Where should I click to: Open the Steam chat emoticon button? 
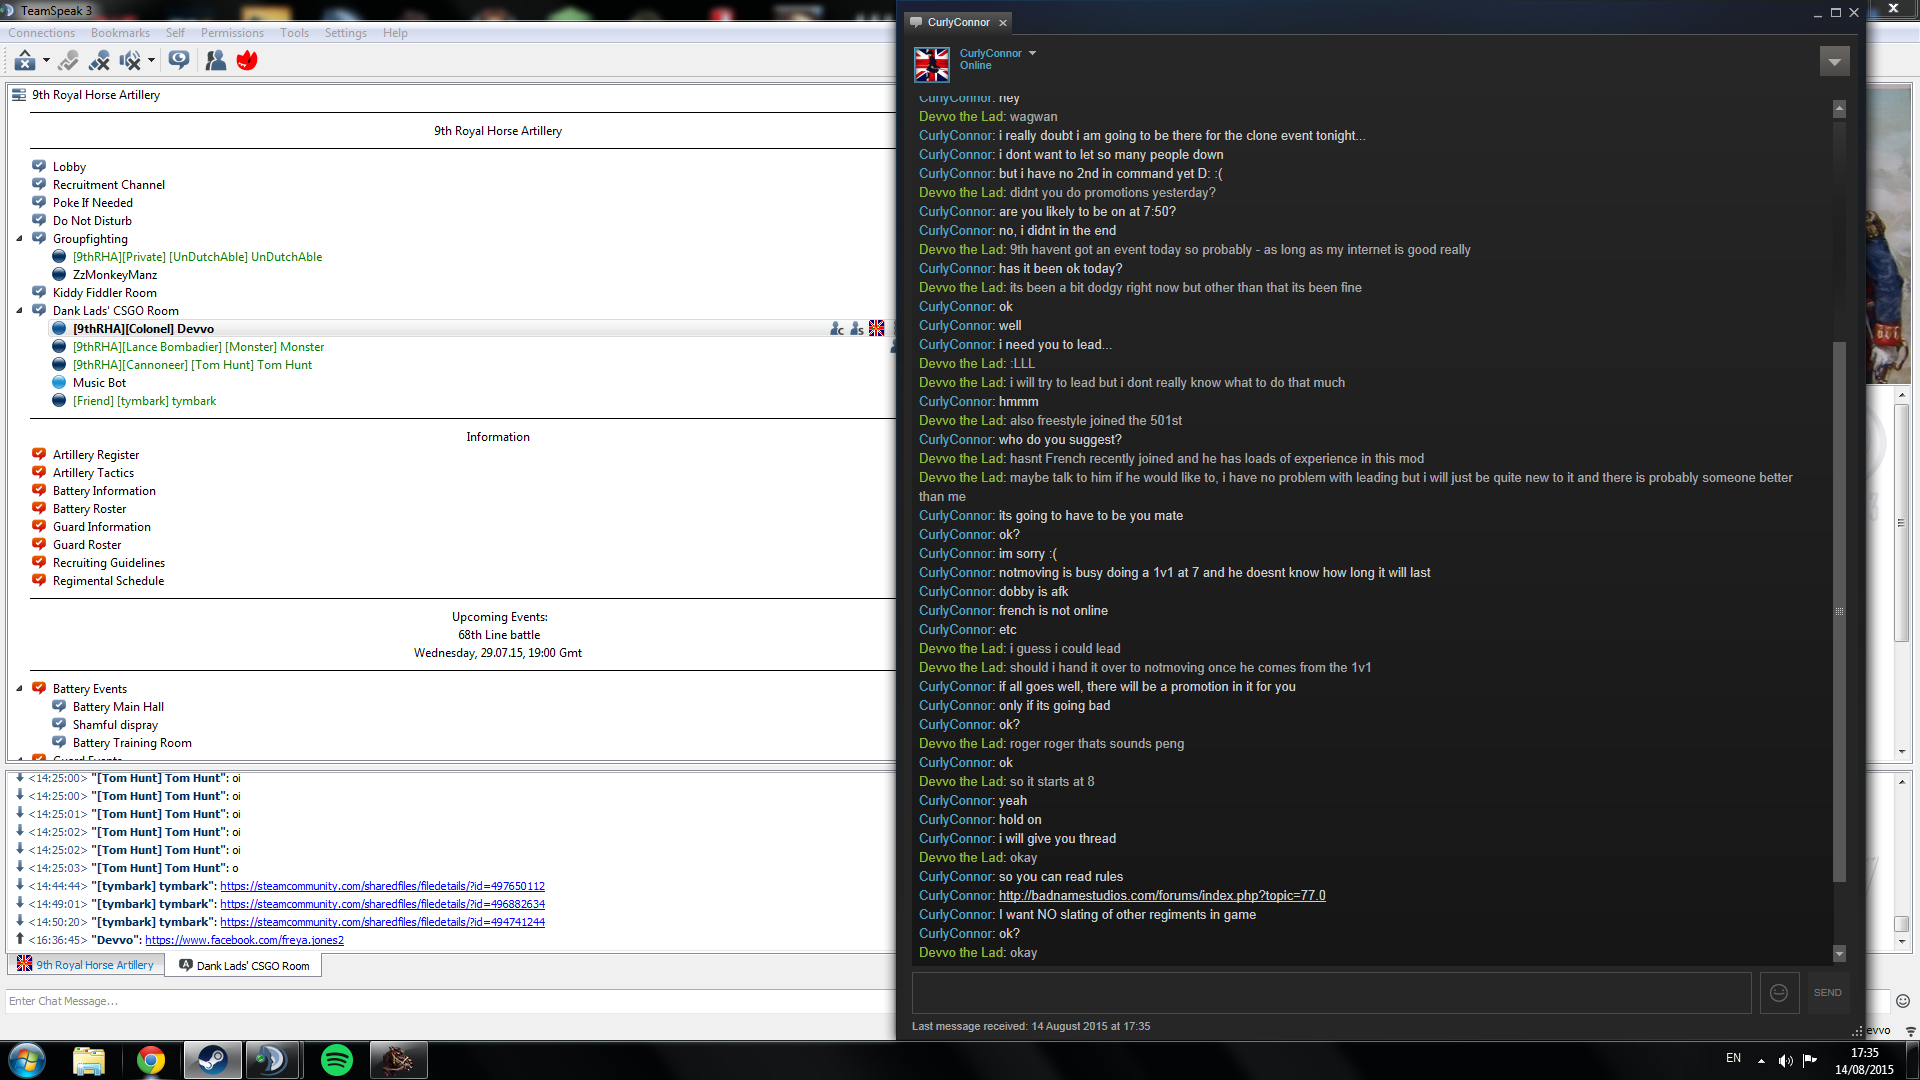pos(1779,993)
